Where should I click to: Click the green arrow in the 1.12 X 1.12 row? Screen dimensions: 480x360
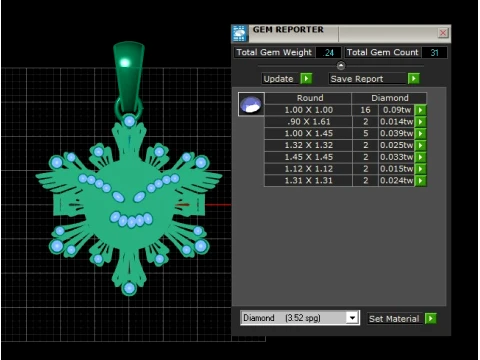pos(421,169)
